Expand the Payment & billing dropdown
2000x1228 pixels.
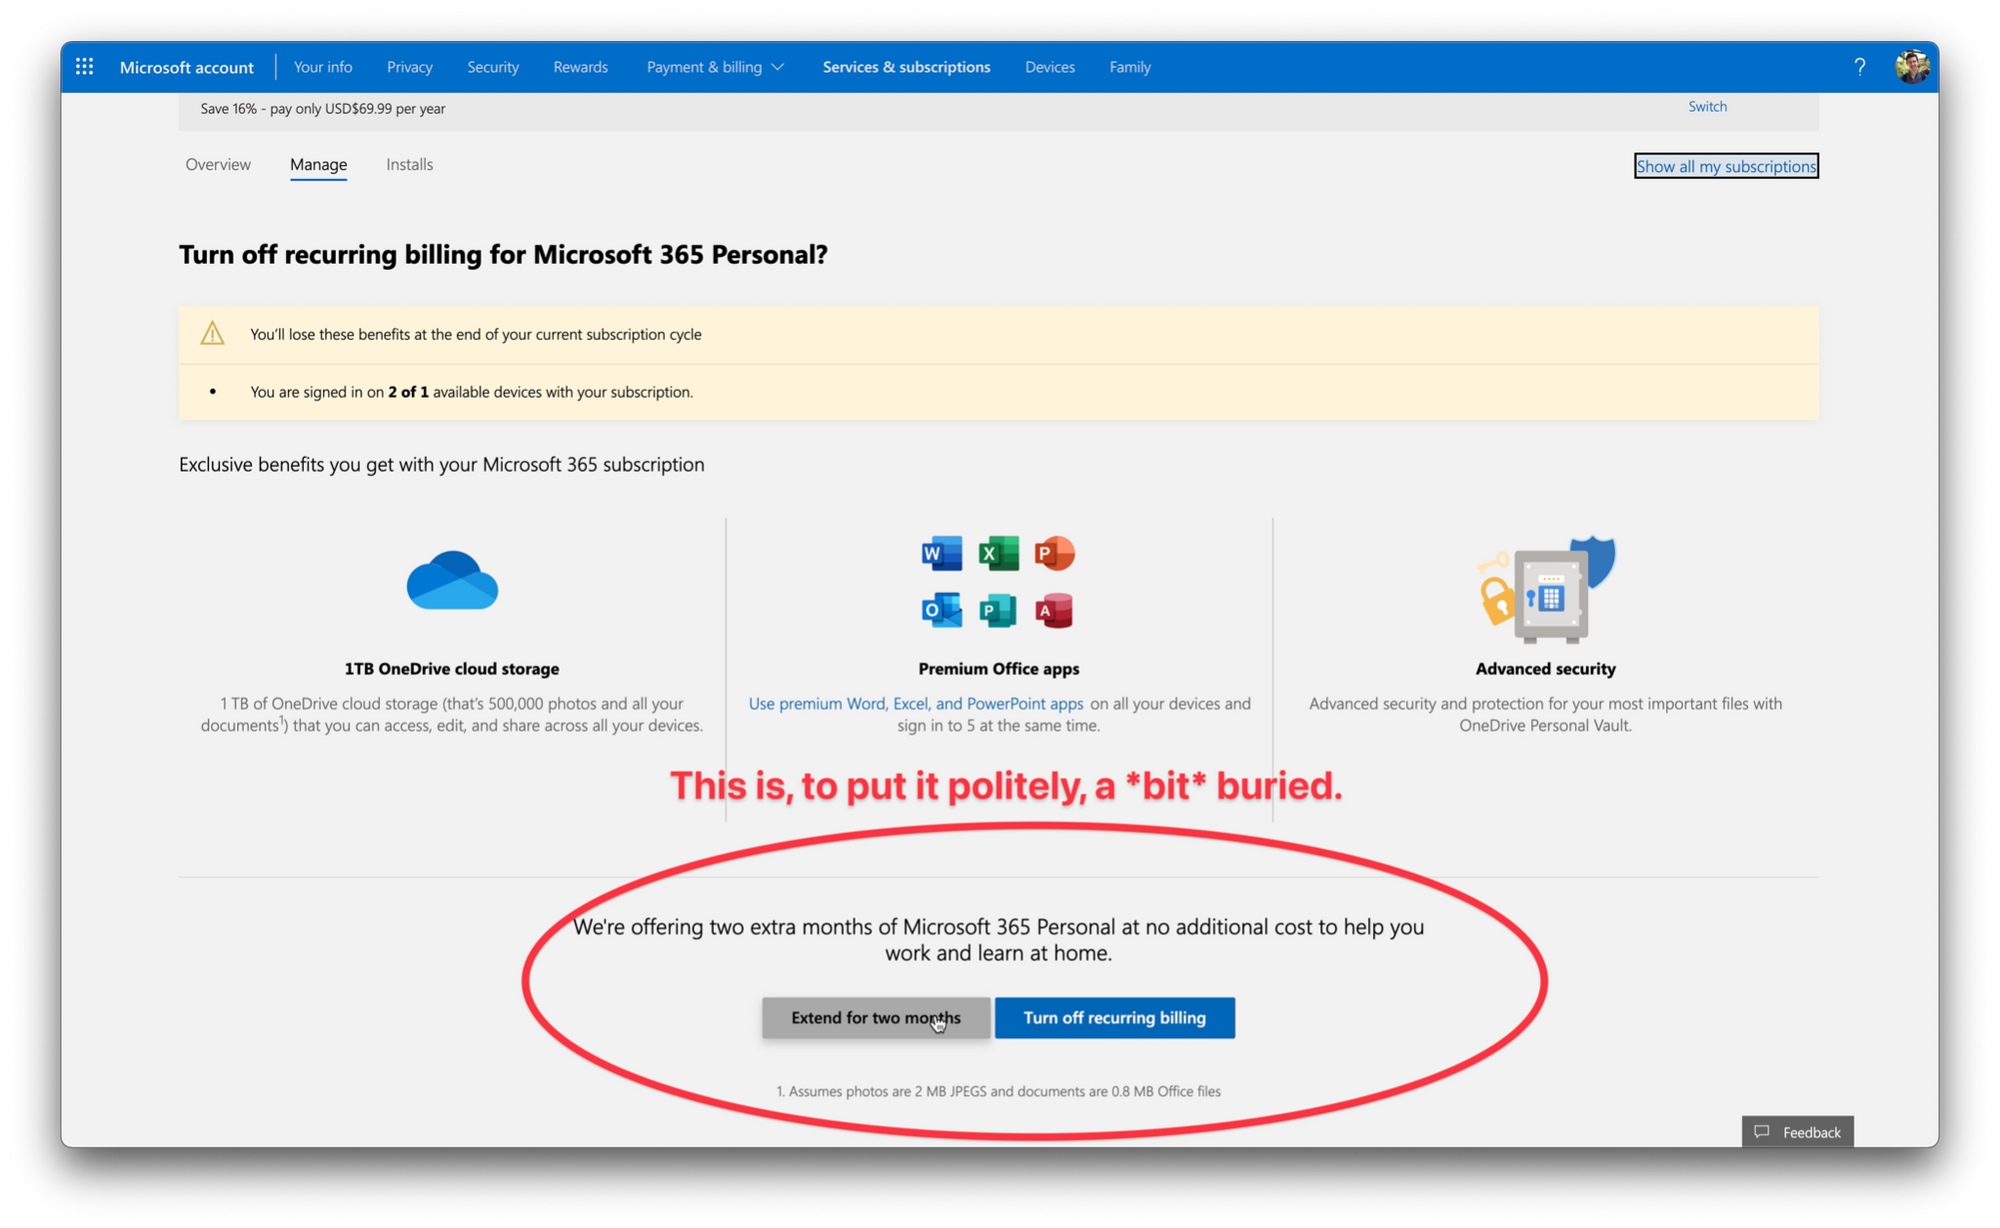tap(714, 67)
